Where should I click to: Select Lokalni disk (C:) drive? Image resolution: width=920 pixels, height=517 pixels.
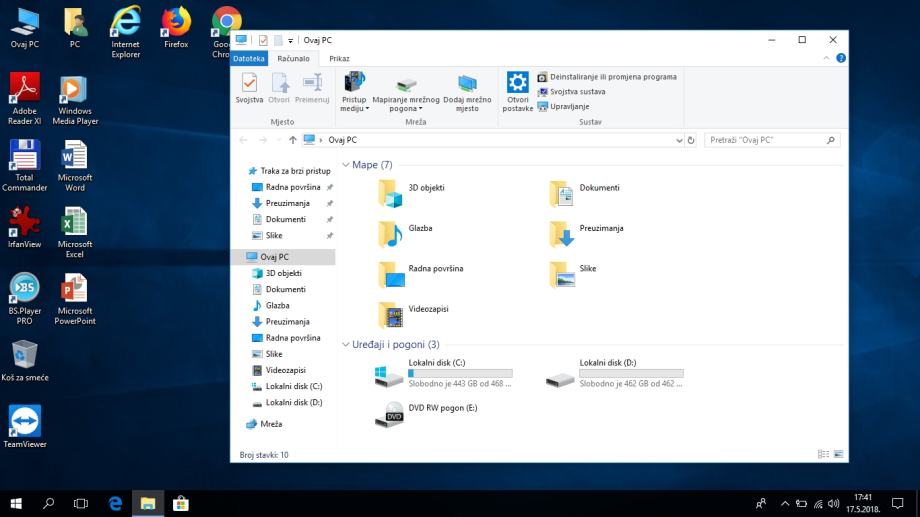click(443, 373)
